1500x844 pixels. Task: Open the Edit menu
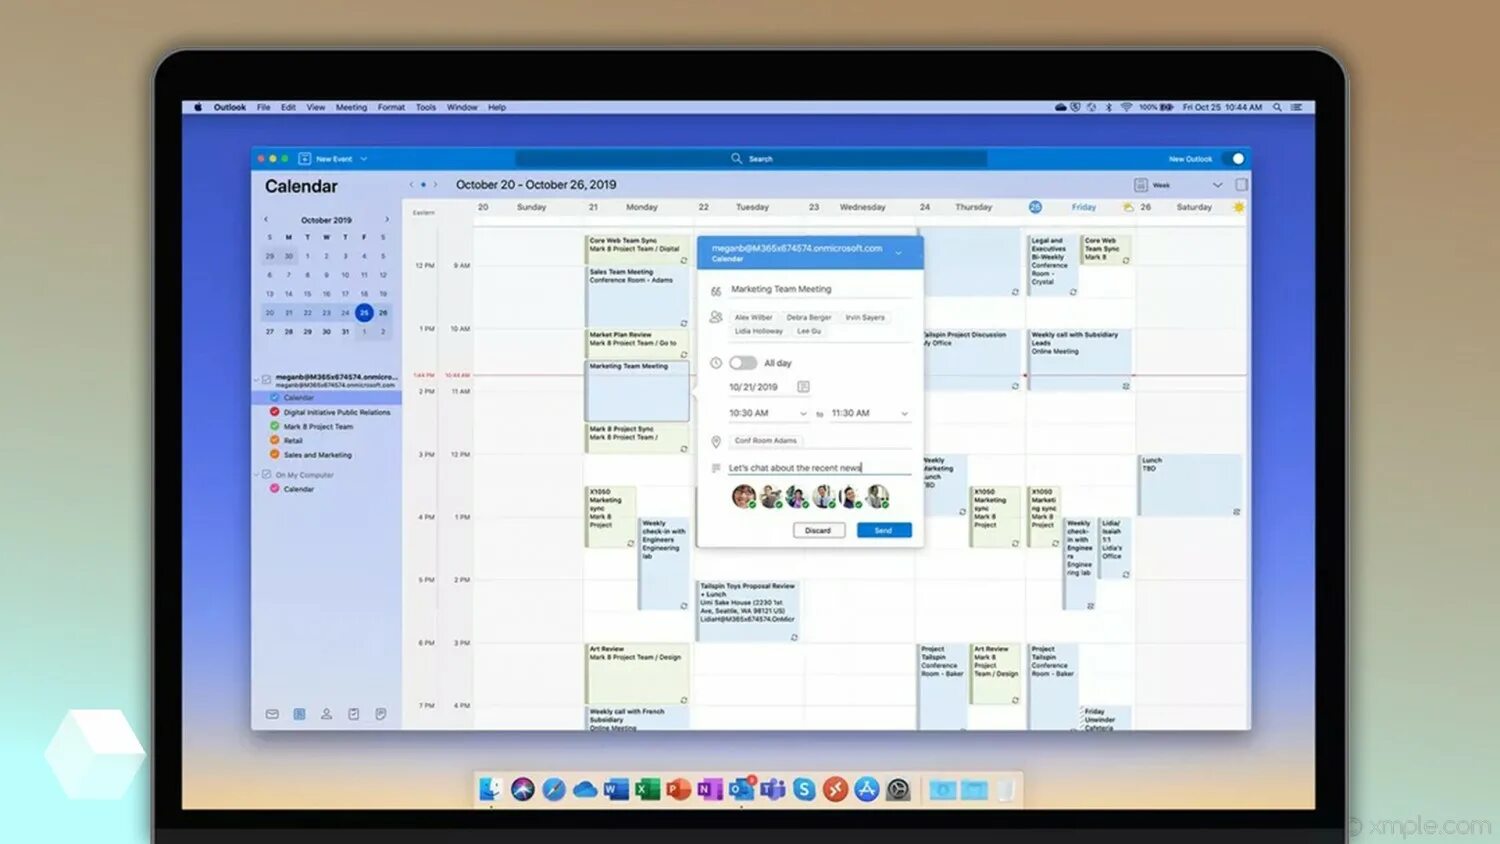click(288, 107)
